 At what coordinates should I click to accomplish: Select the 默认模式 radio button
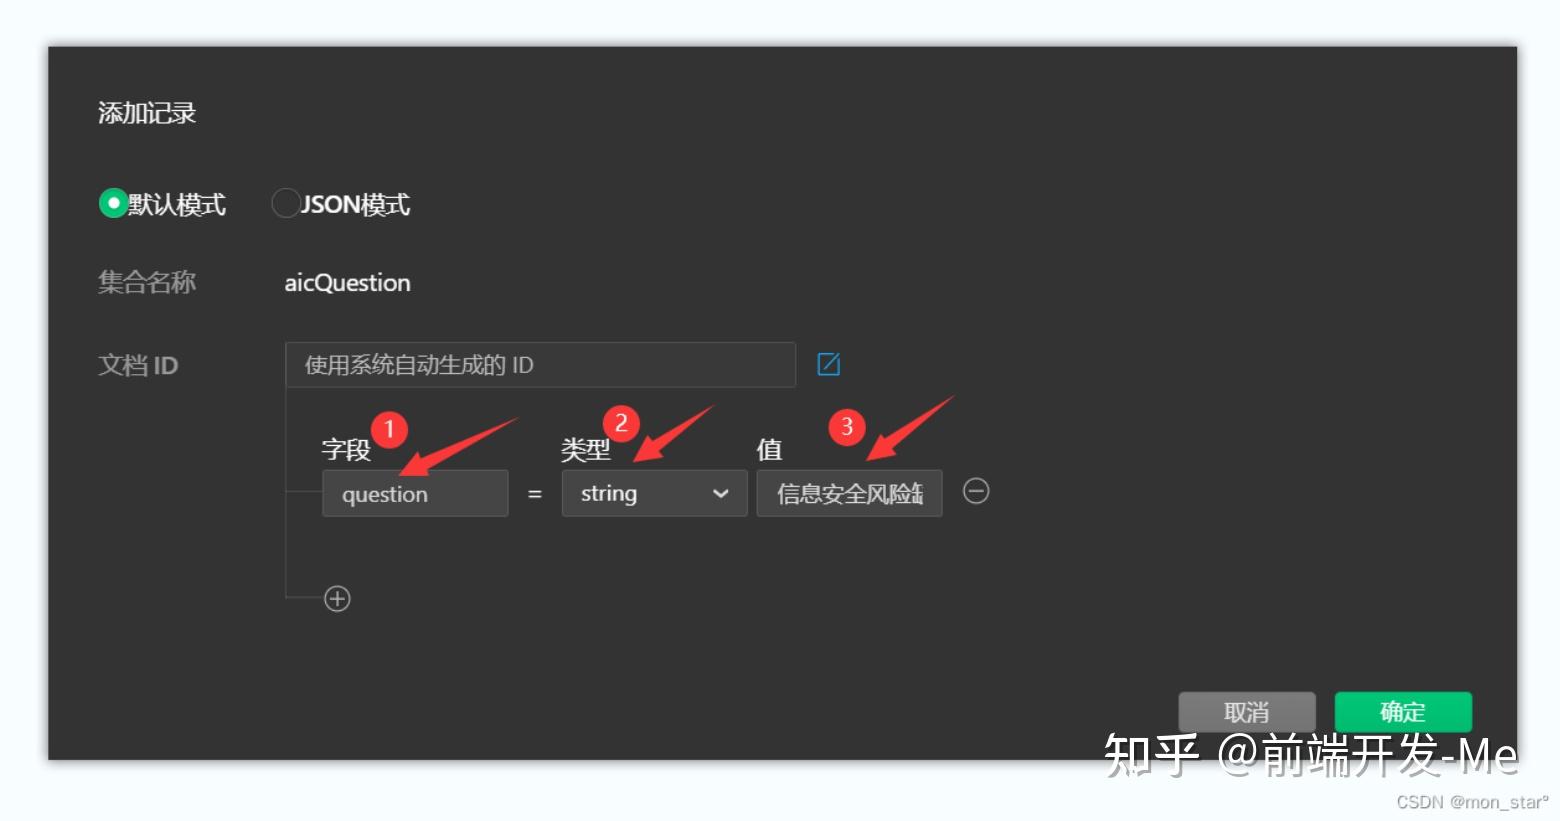point(113,203)
